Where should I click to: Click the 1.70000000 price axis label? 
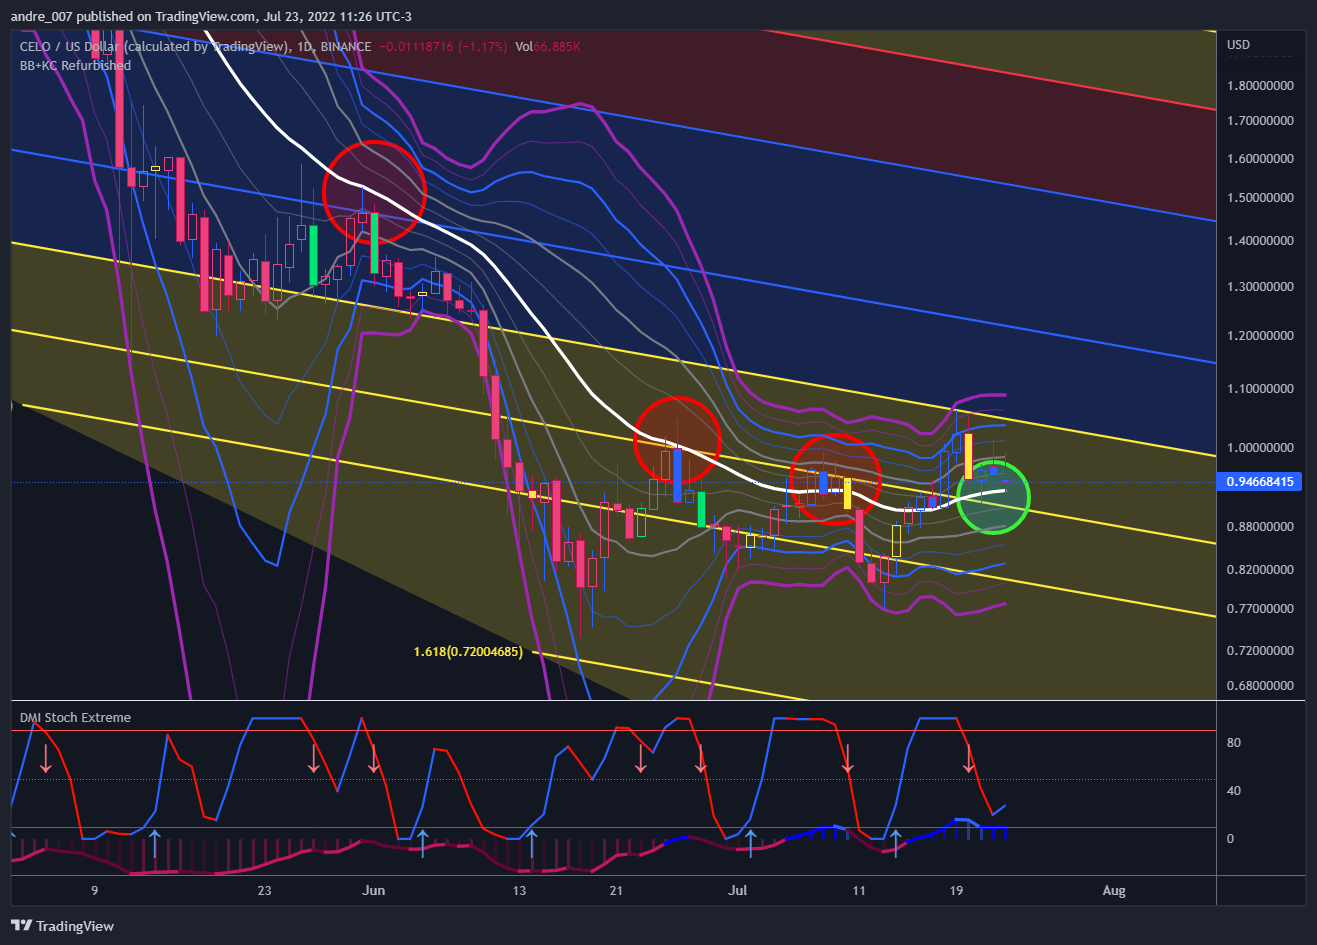pos(1260,121)
